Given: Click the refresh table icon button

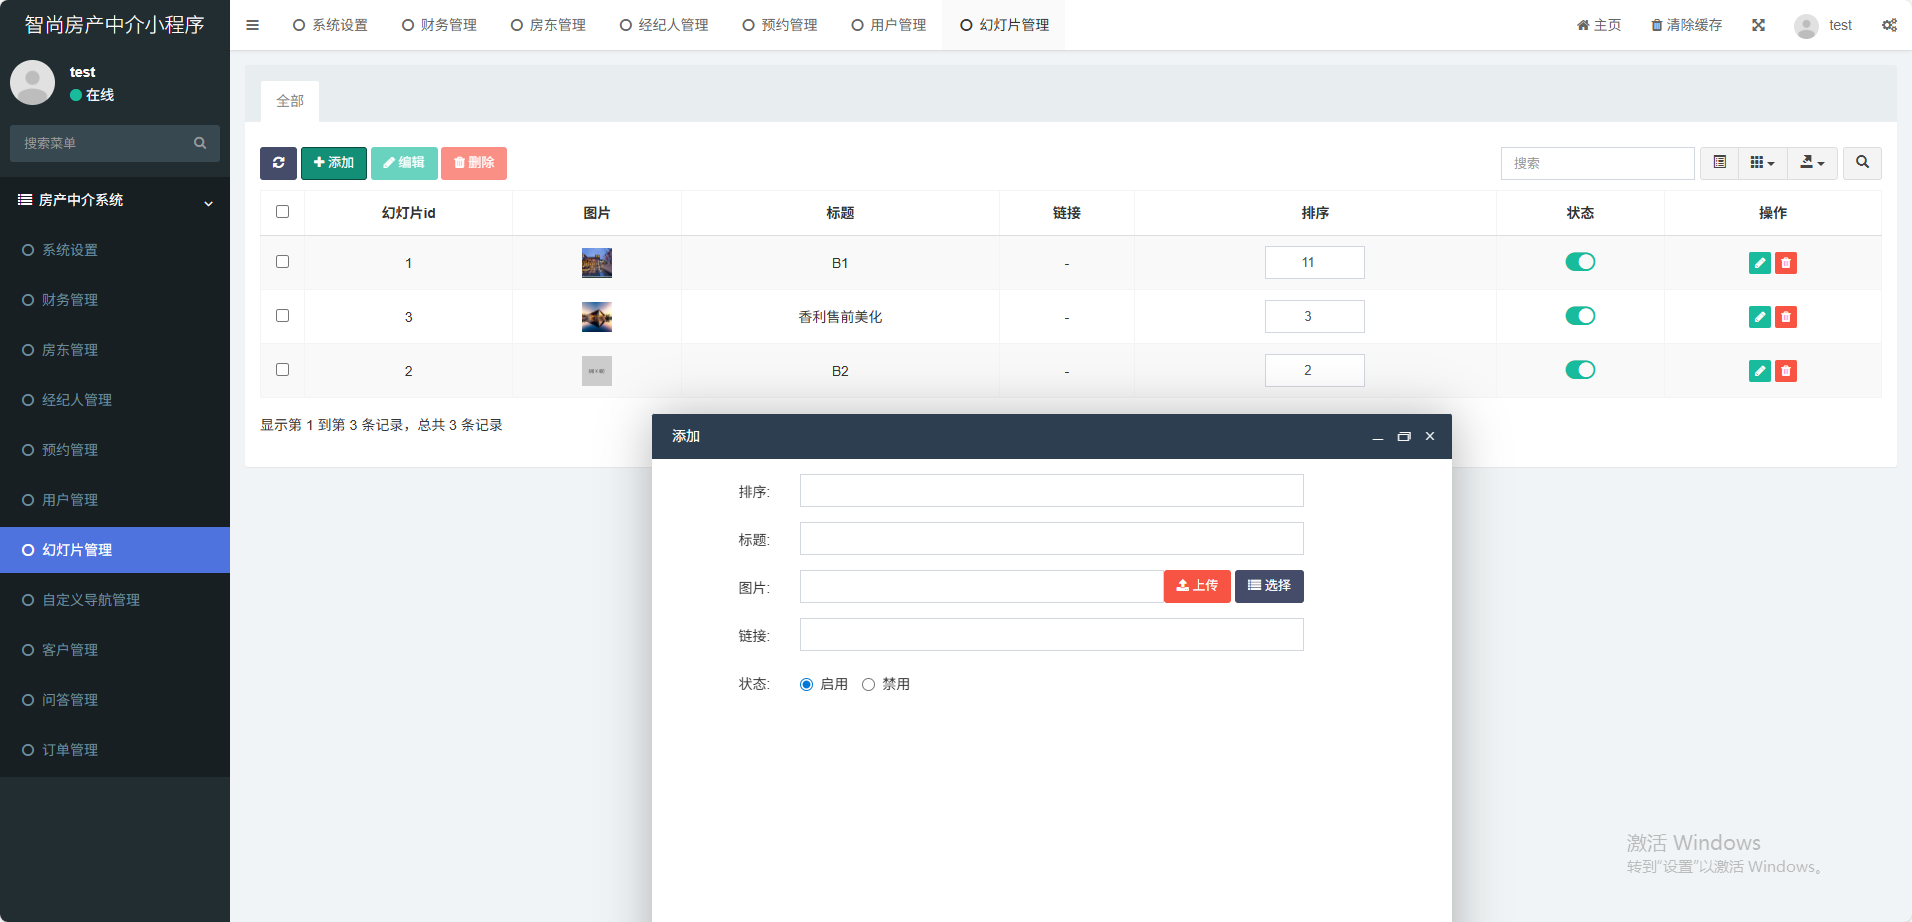Looking at the screenshot, I should click(x=278, y=163).
